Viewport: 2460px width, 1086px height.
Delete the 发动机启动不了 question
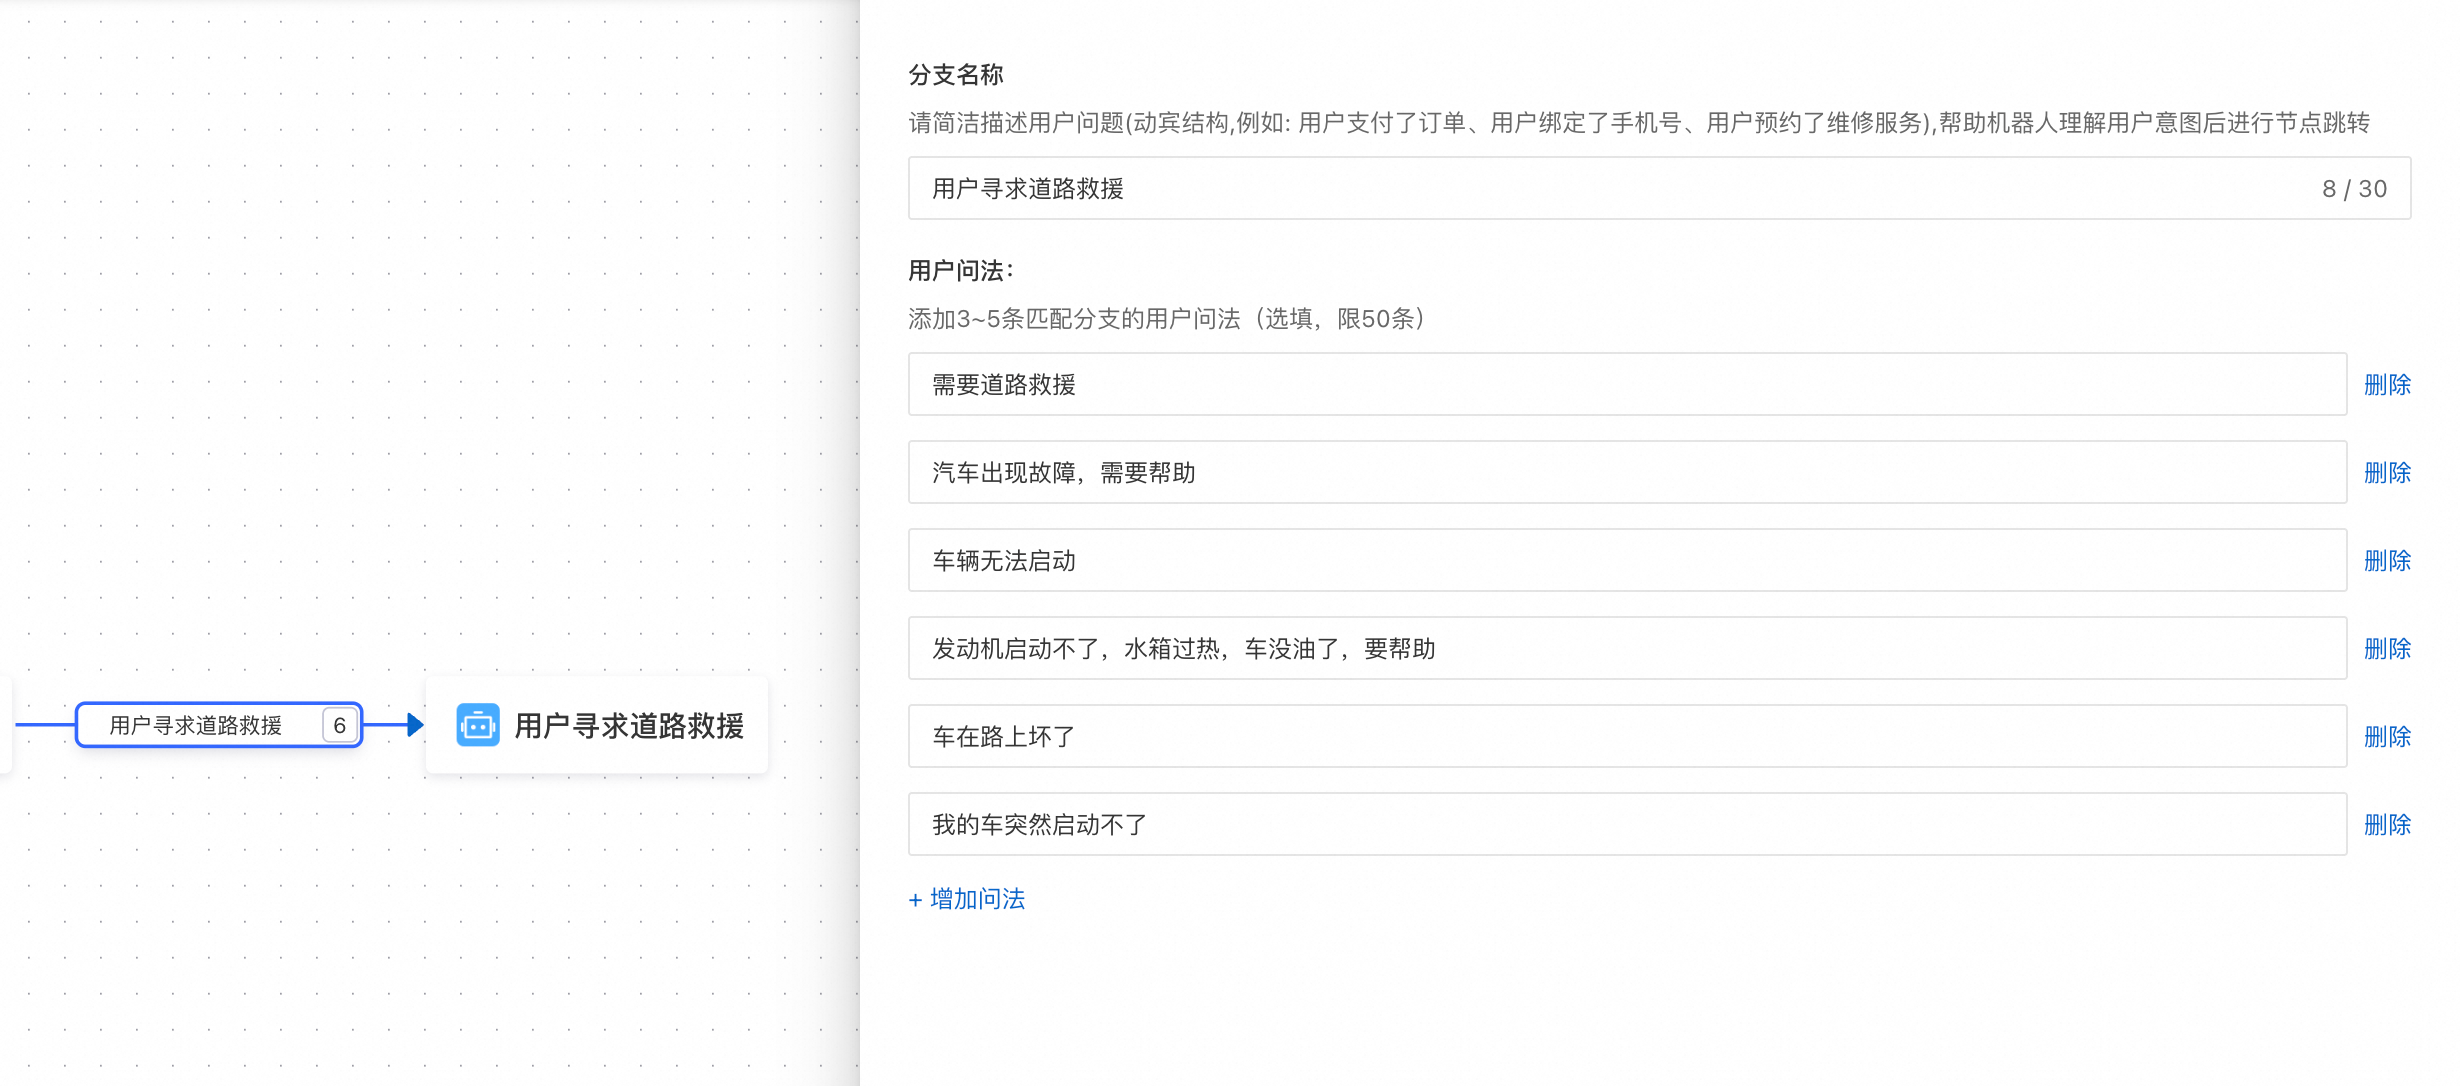2386,648
